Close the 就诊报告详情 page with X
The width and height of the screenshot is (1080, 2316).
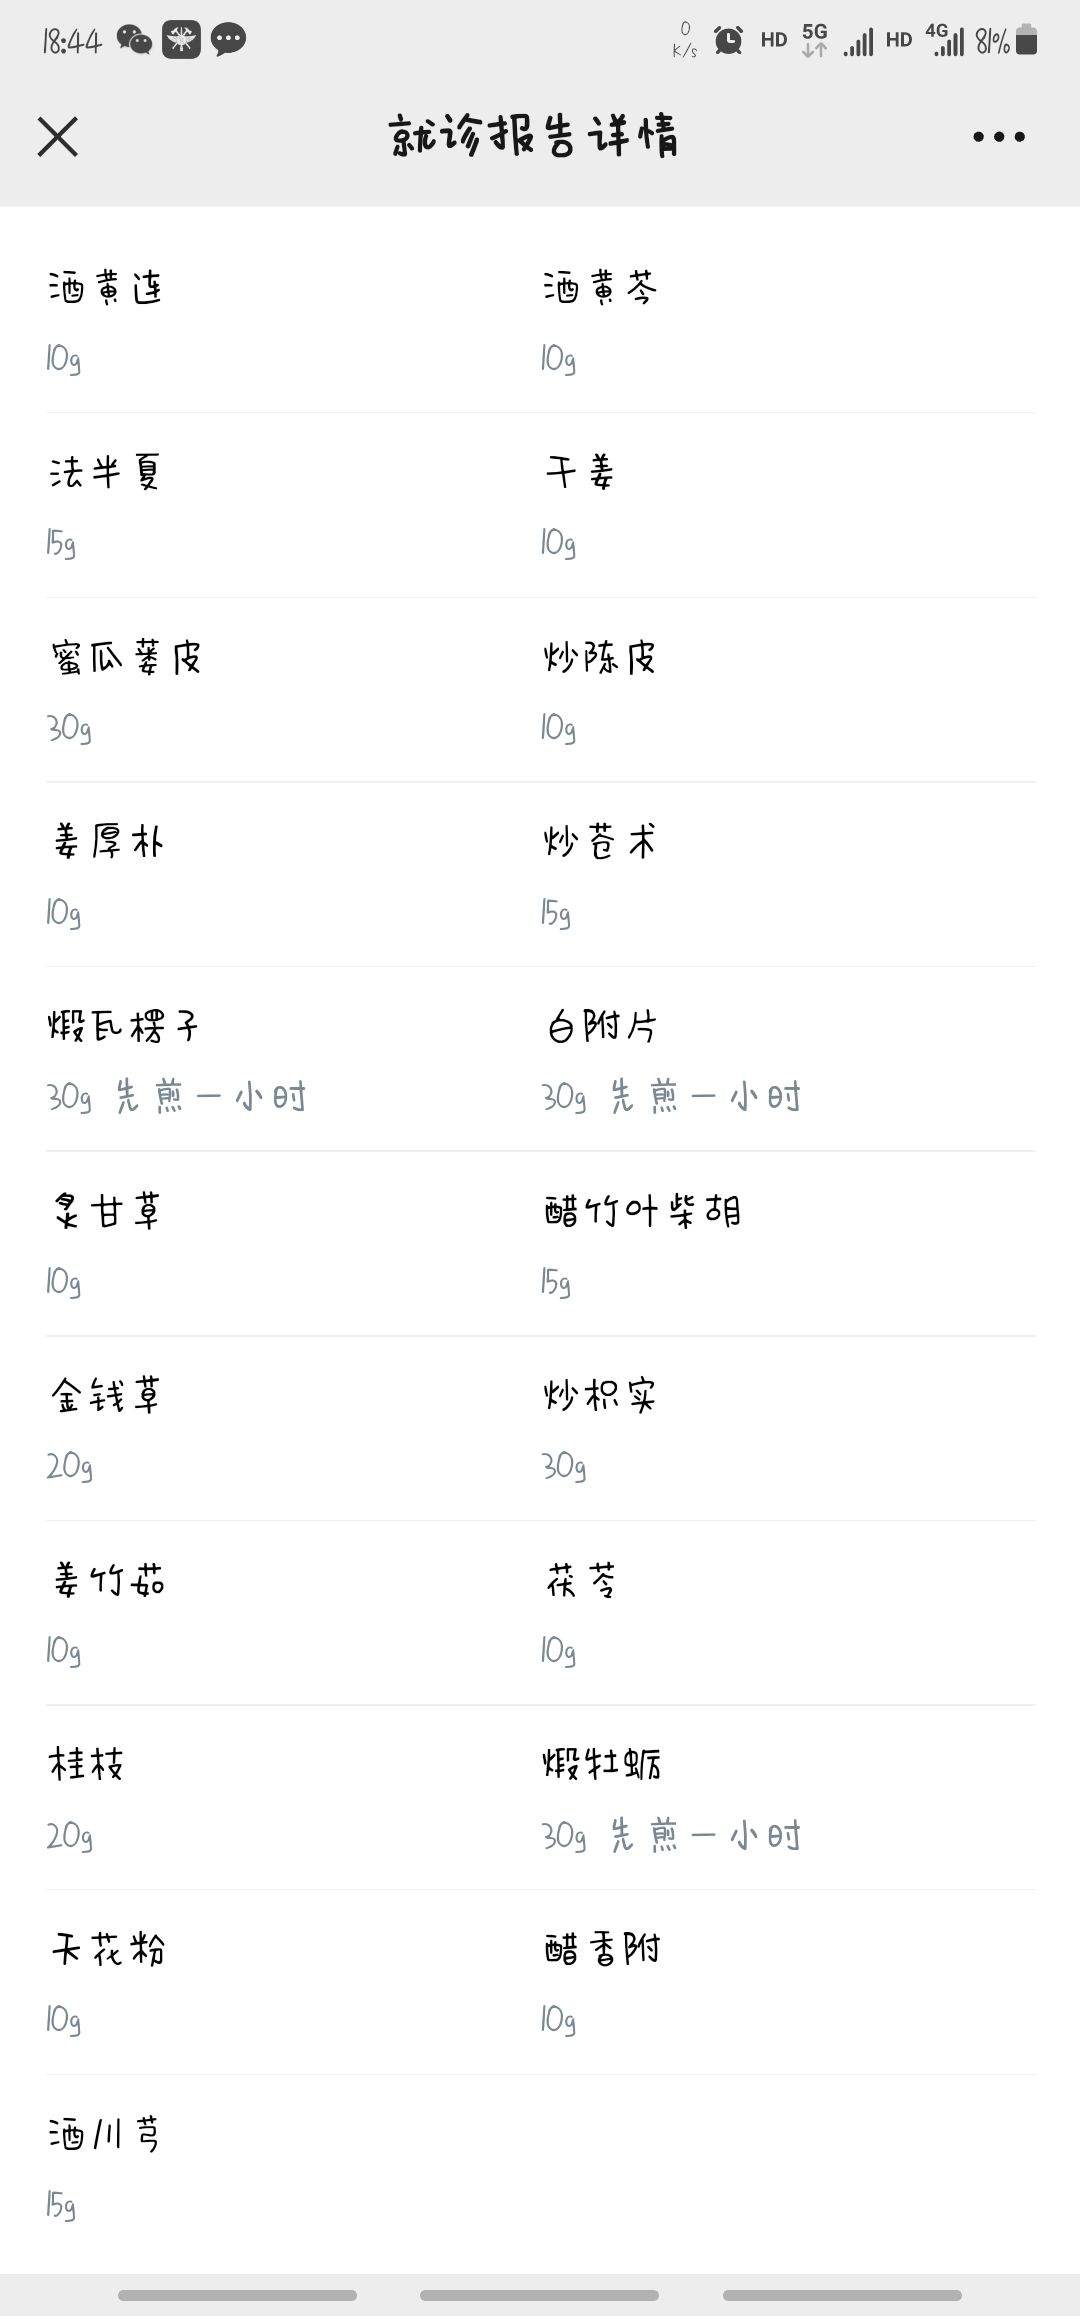coord(57,136)
